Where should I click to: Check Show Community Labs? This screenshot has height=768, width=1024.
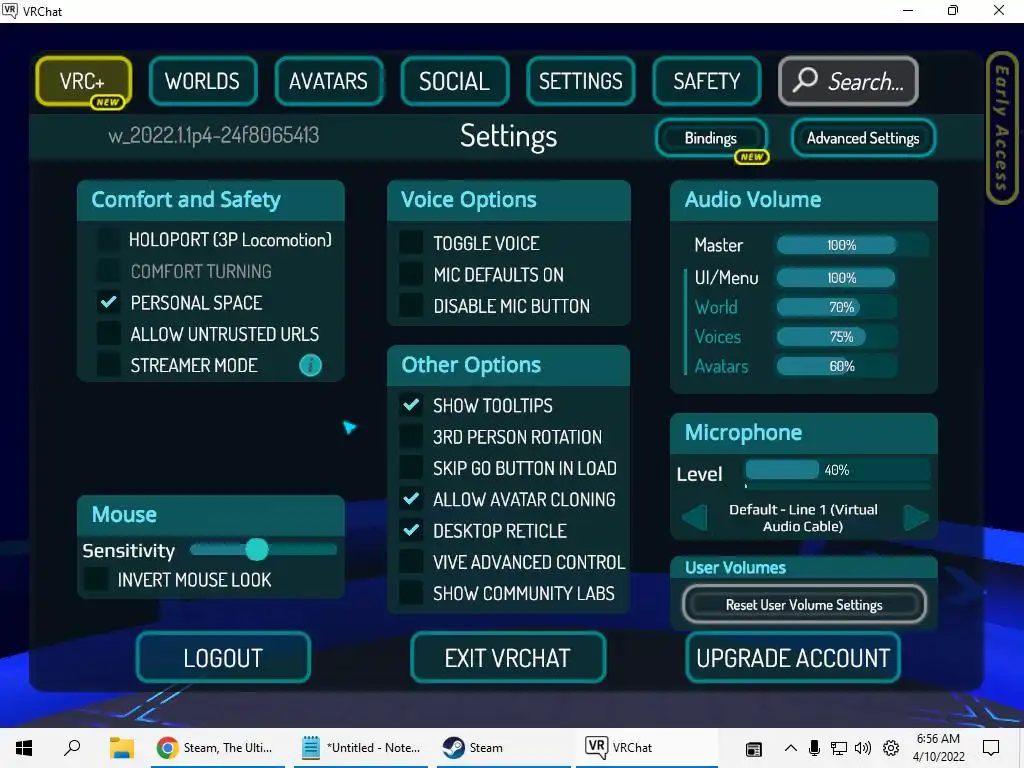(x=411, y=593)
